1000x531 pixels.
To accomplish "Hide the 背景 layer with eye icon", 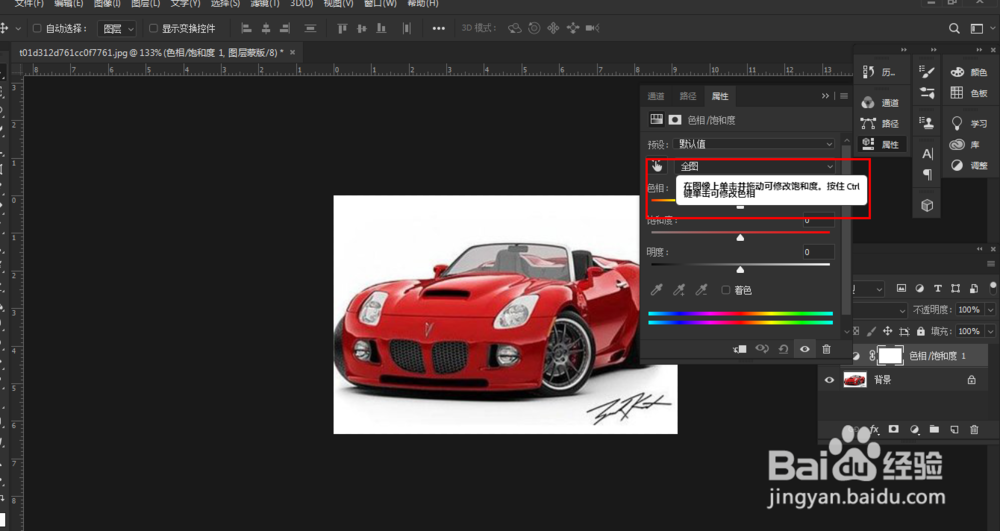I will 829,380.
